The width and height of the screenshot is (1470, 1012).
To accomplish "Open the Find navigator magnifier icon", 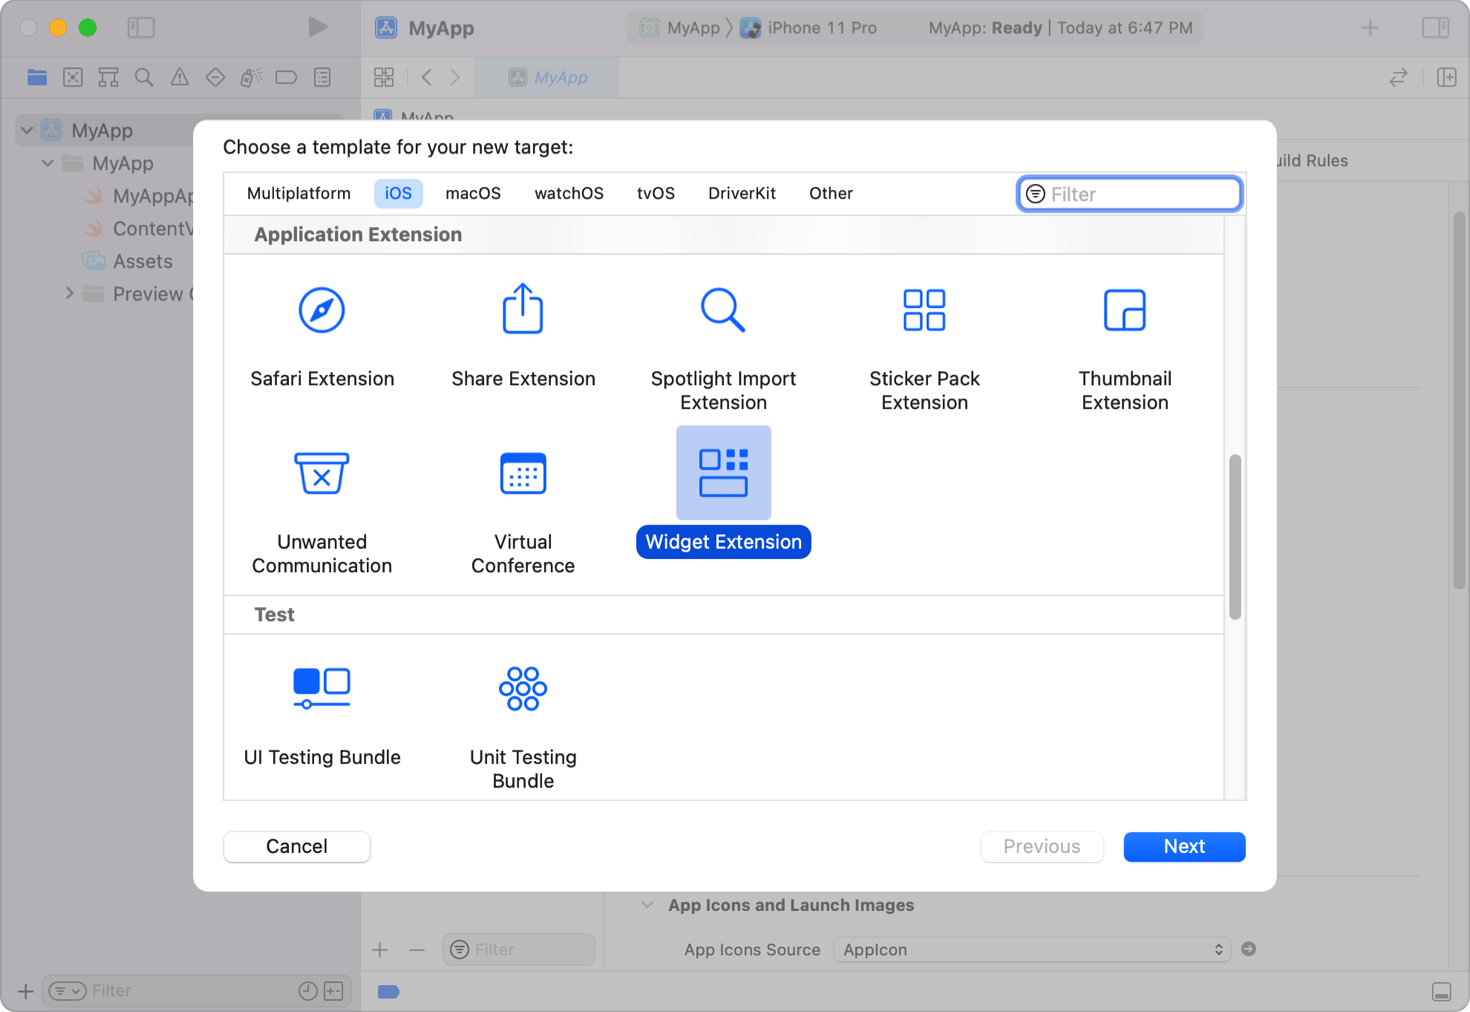I will [144, 77].
